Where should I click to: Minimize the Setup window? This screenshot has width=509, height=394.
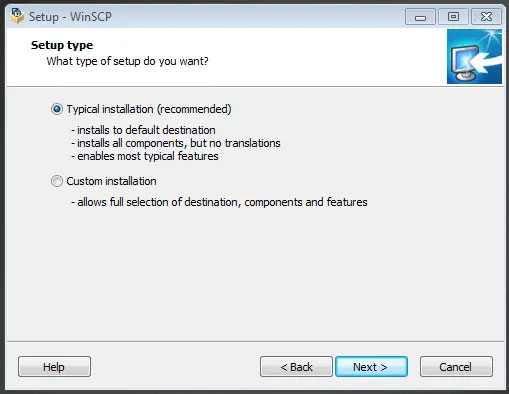click(x=420, y=17)
